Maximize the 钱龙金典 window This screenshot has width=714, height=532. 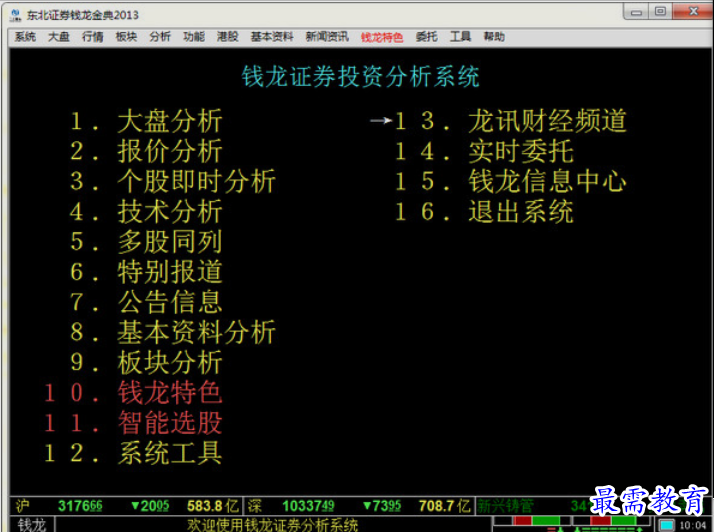[660, 12]
